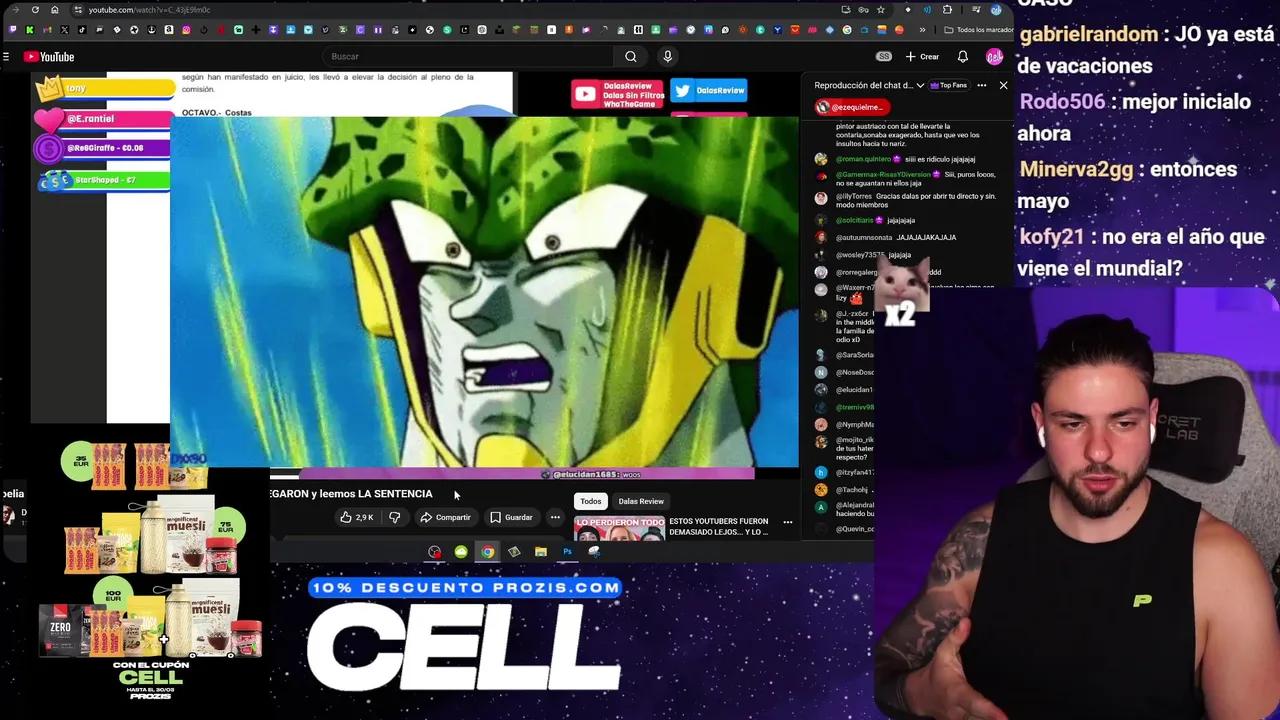
Task: Start voice search with microphone icon
Action: click(x=668, y=57)
